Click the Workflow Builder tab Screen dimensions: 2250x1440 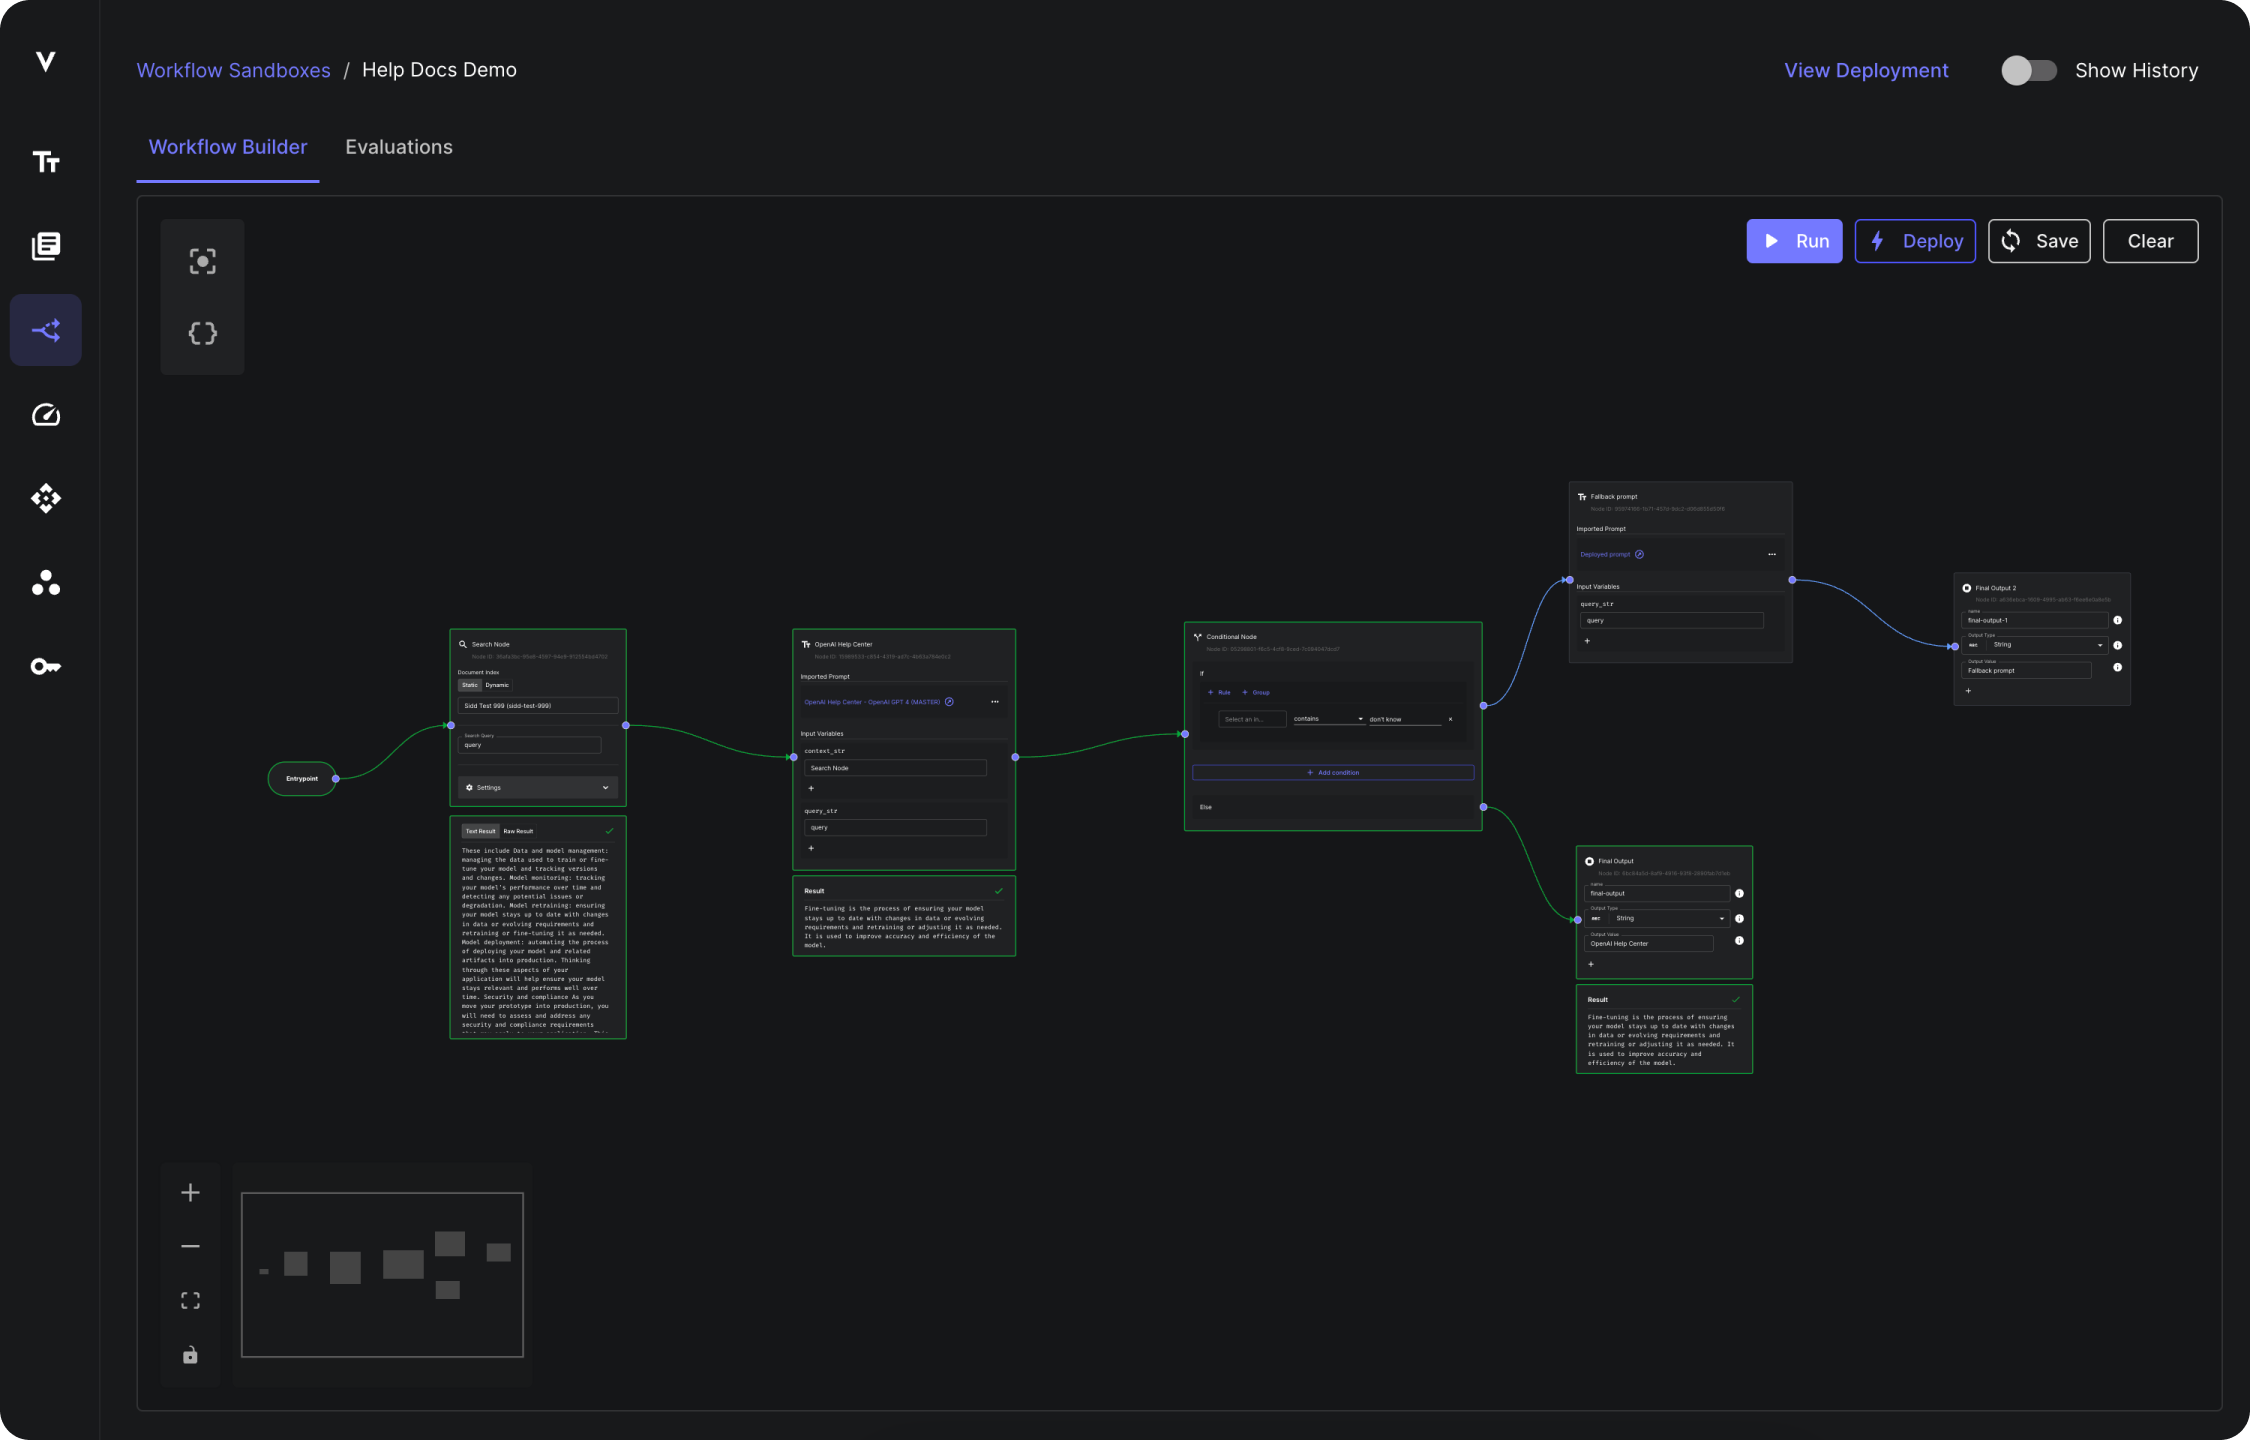[228, 144]
